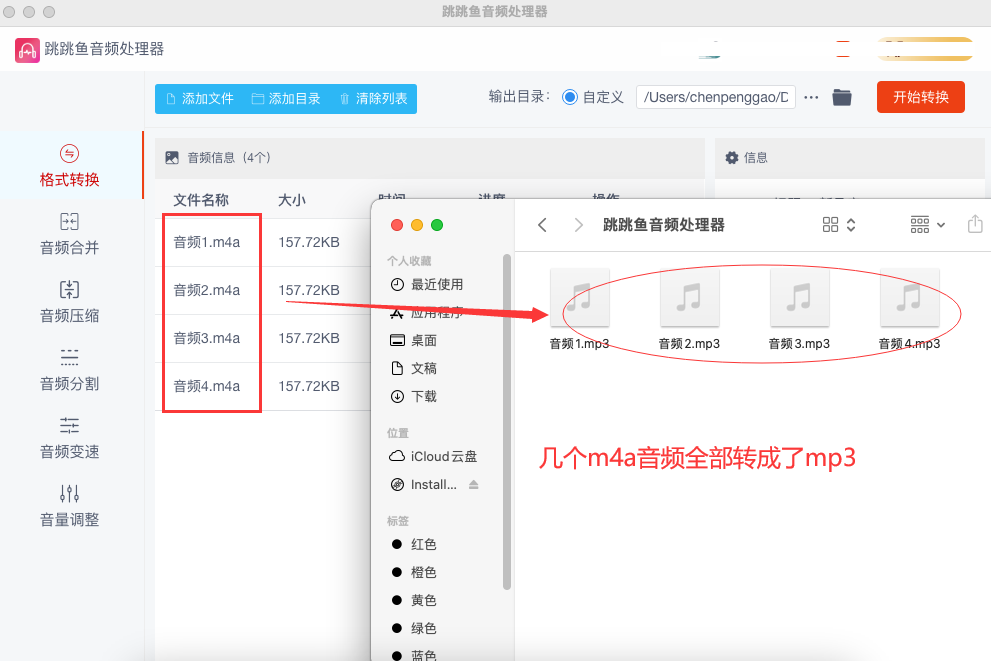This screenshot has height=661, width=991.
Task: Expand the Finder icon view switcher
Action: (x=838, y=225)
